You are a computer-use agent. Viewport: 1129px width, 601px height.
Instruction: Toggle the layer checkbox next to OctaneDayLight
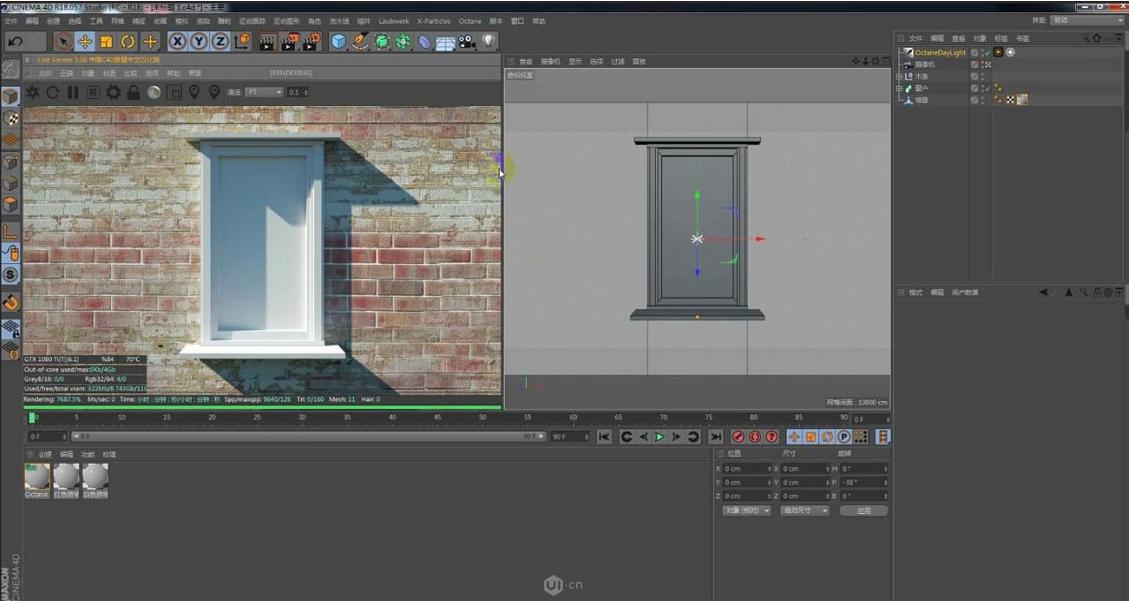point(974,52)
